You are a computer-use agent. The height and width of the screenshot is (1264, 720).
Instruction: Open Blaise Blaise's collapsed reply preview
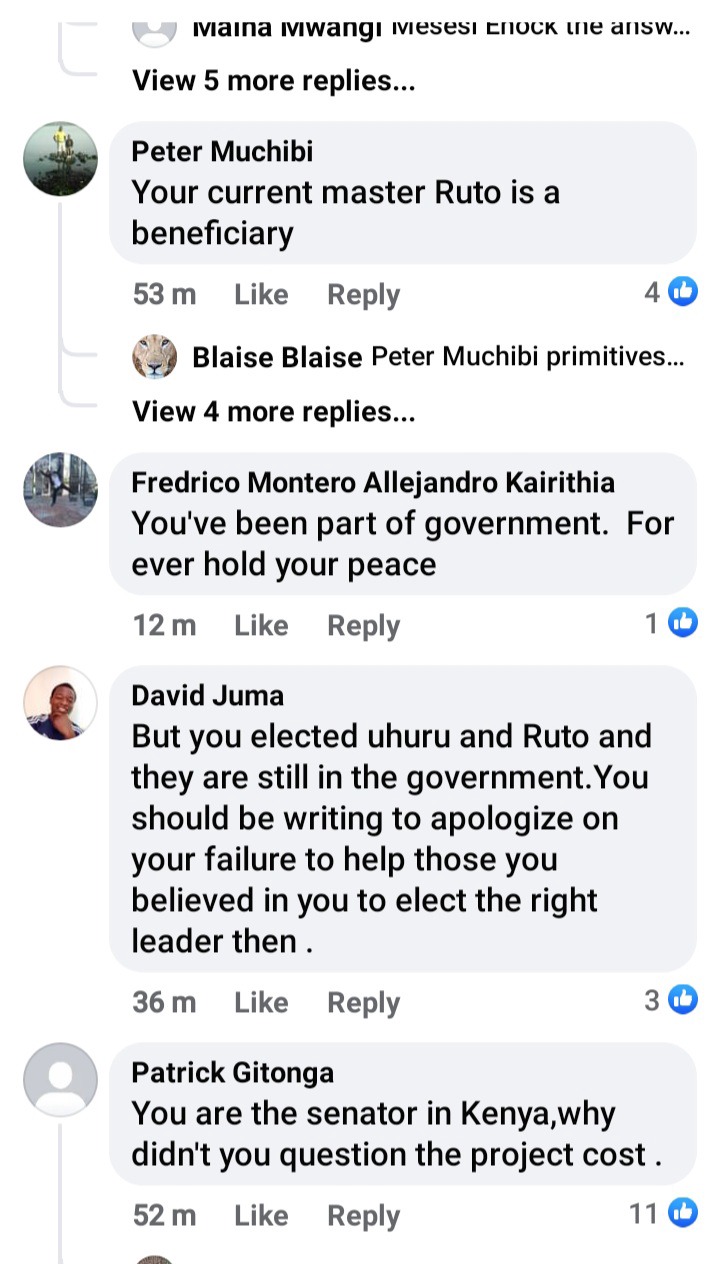point(437,357)
